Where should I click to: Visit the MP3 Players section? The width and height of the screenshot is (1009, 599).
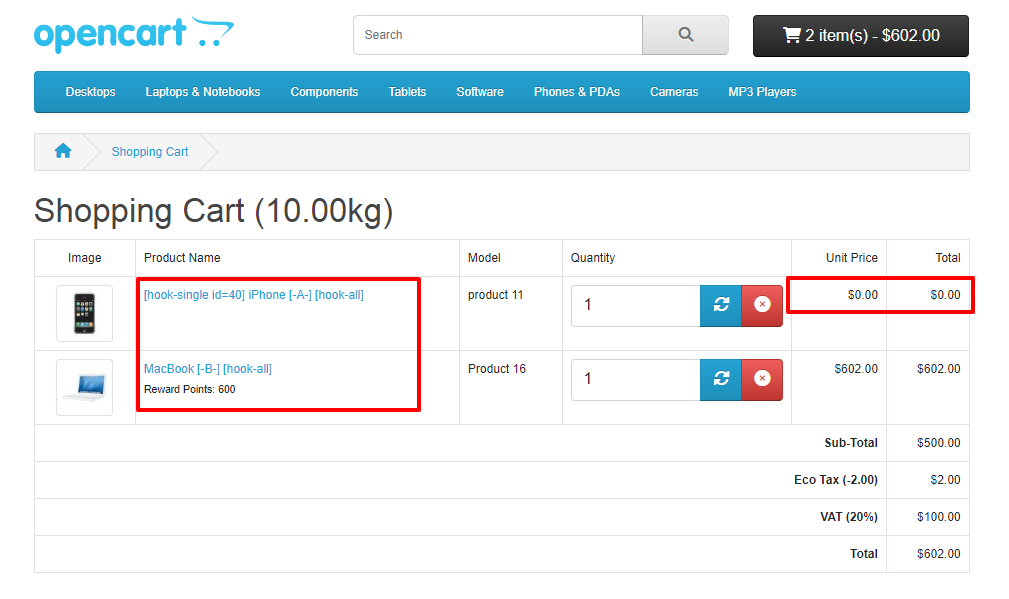coord(762,91)
